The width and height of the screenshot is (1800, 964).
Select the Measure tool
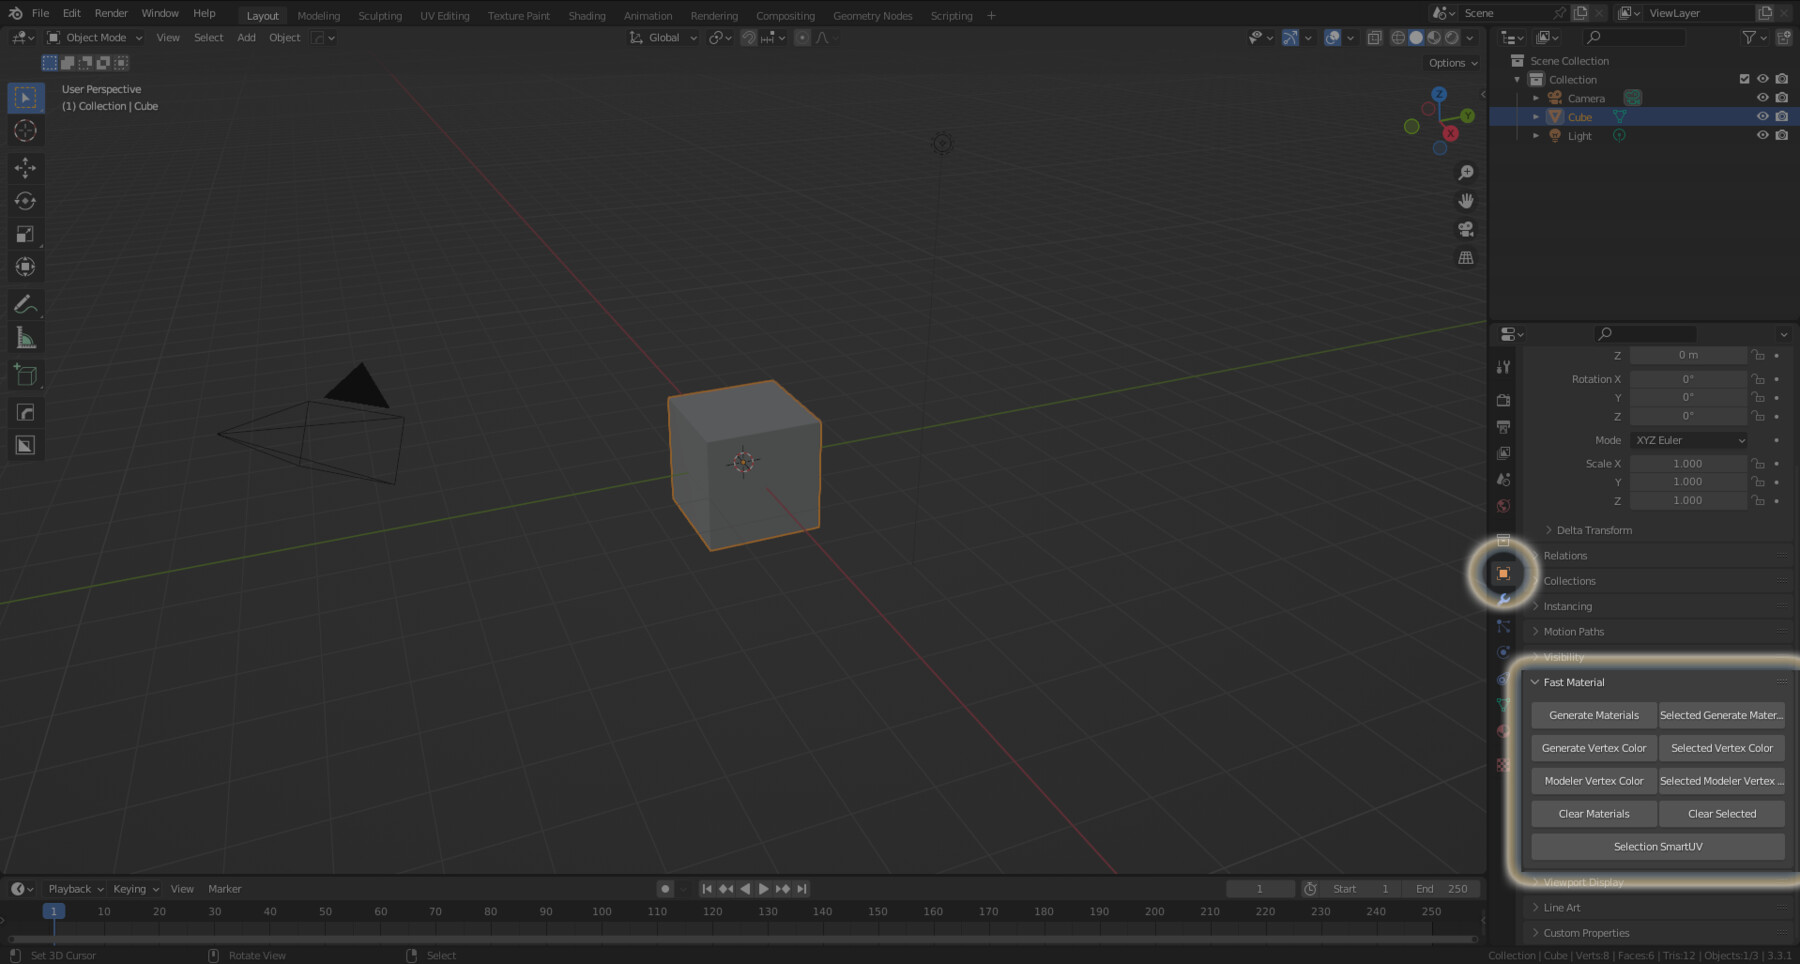tap(25, 337)
